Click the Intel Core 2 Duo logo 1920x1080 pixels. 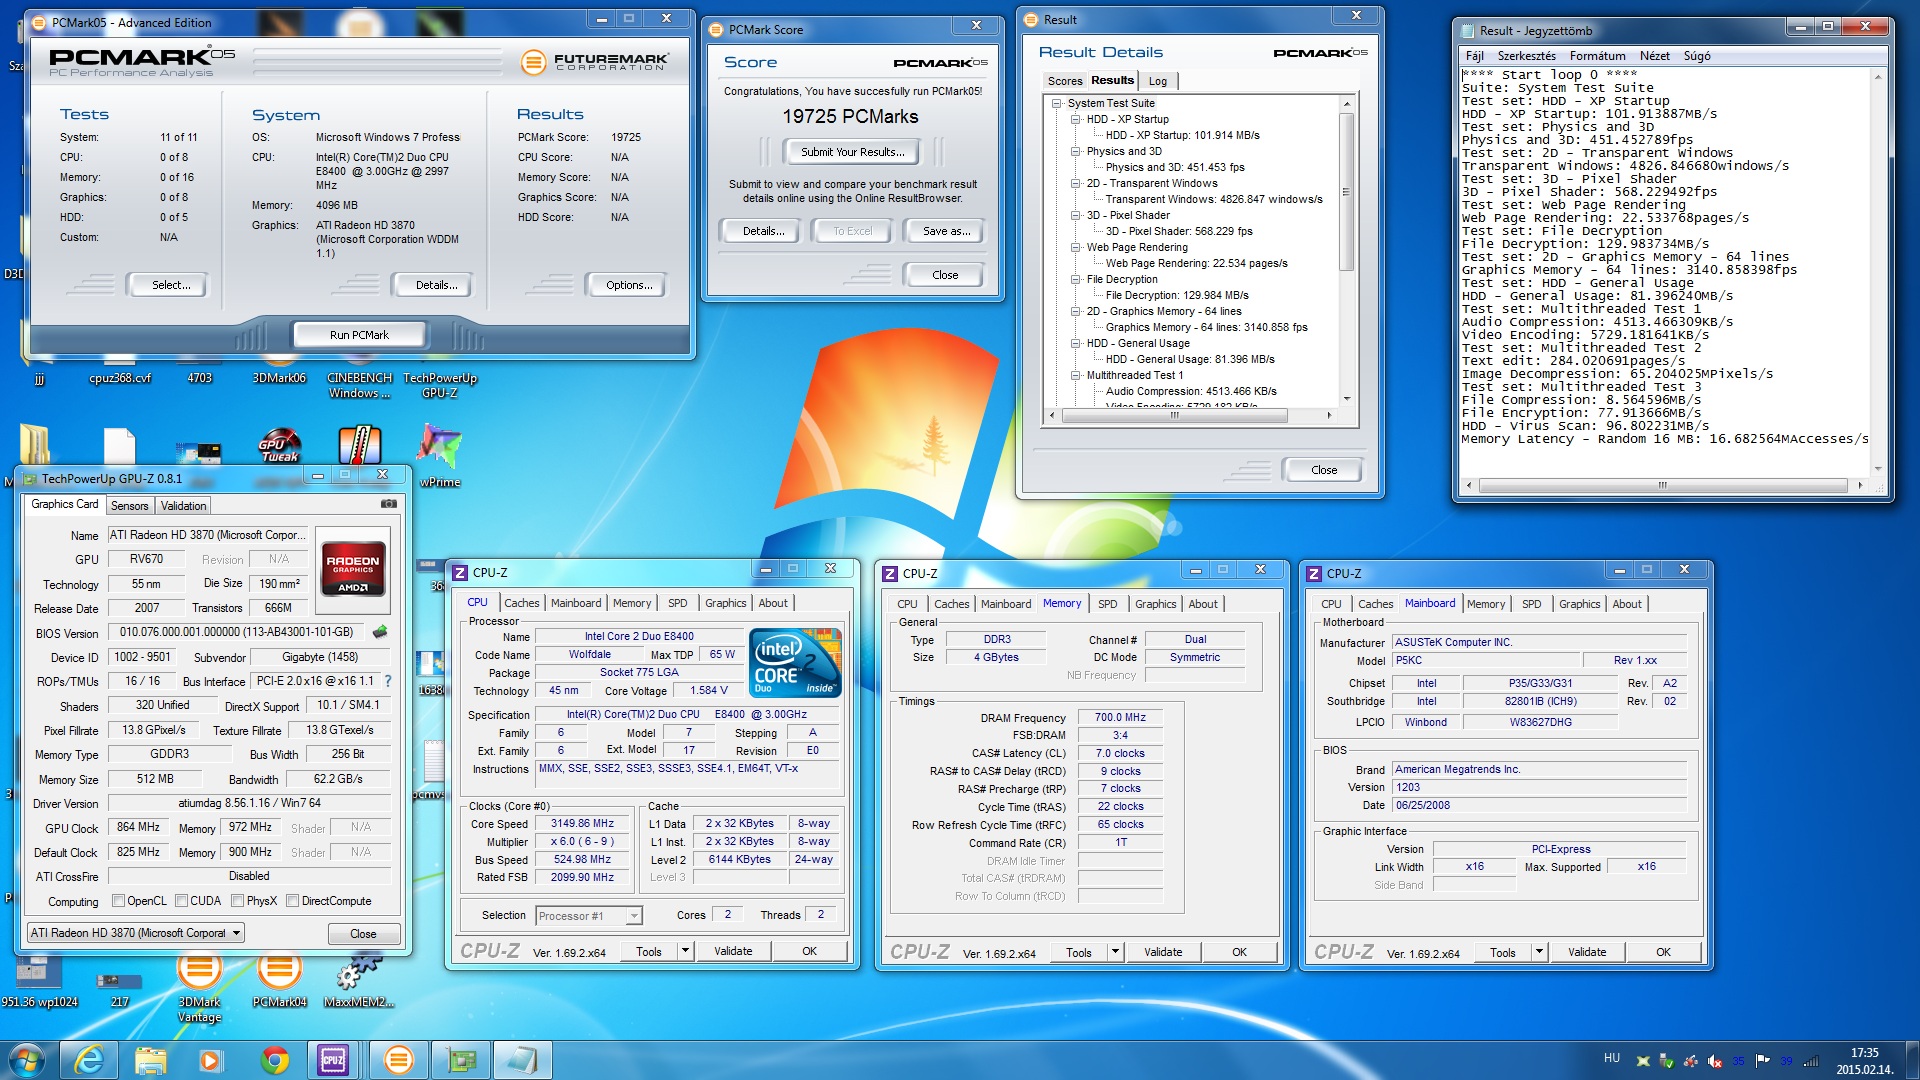coord(795,662)
